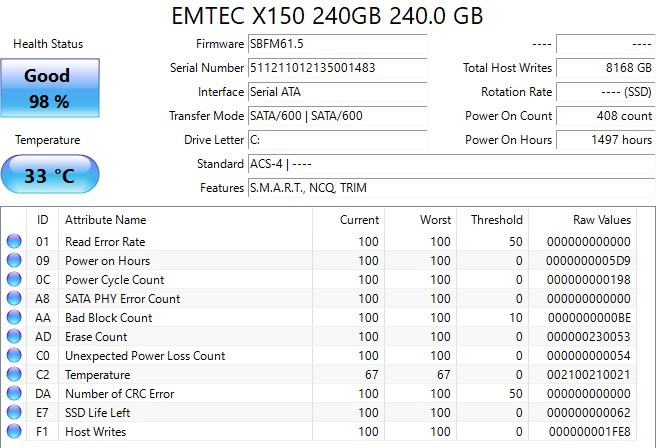Image resolution: width=661 pixels, height=448 pixels.
Task: Click status orb for Power Cycle Count
Action: tap(14, 279)
